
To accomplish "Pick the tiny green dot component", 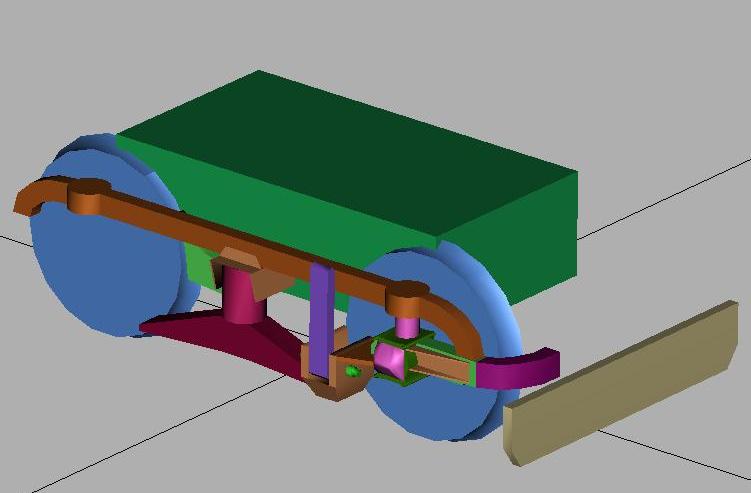I will coord(352,371).
